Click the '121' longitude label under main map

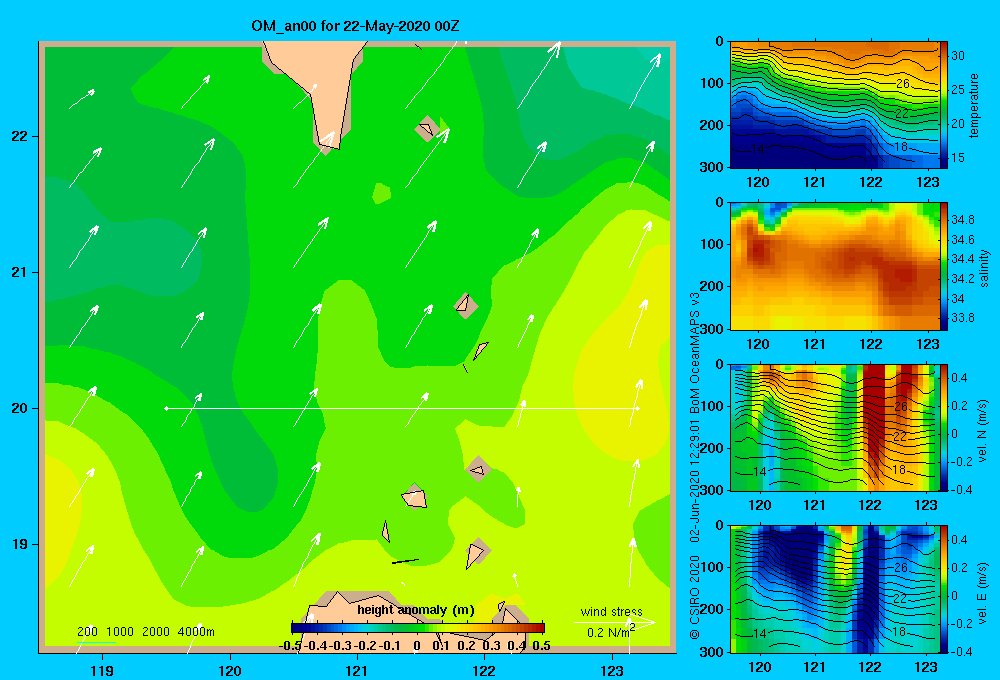pyautogui.click(x=357, y=670)
